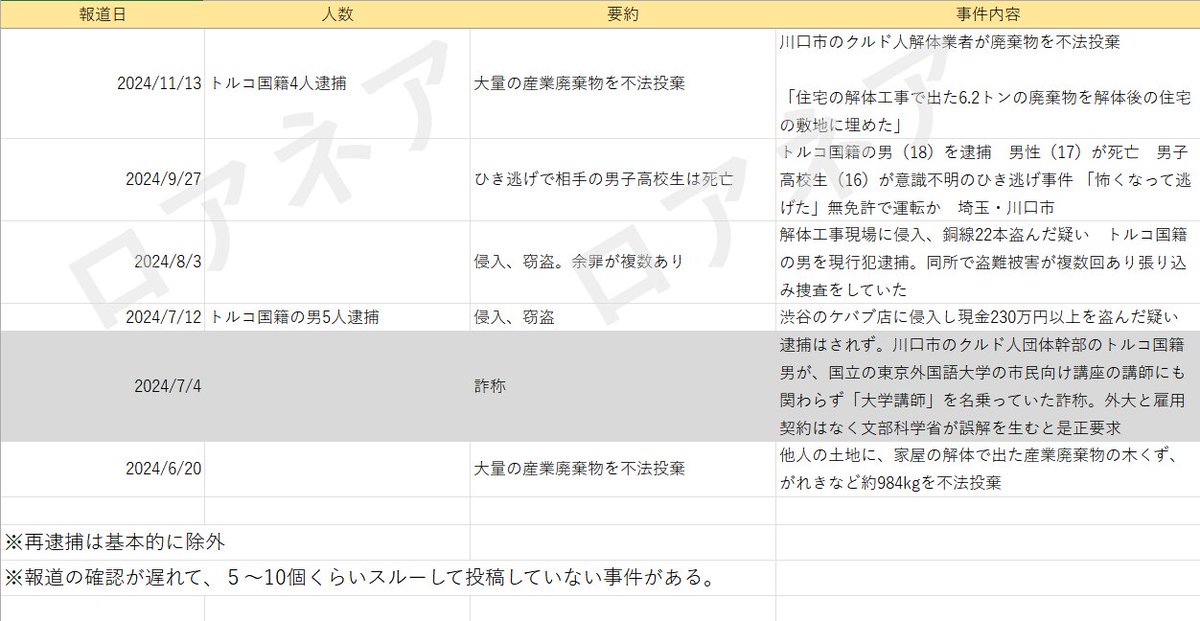Image resolution: width=1200 pixels, height=621 pixels.
Task: Click the detail cell about 銅線22本盗んだ疑い
Action: coord(987,262)
